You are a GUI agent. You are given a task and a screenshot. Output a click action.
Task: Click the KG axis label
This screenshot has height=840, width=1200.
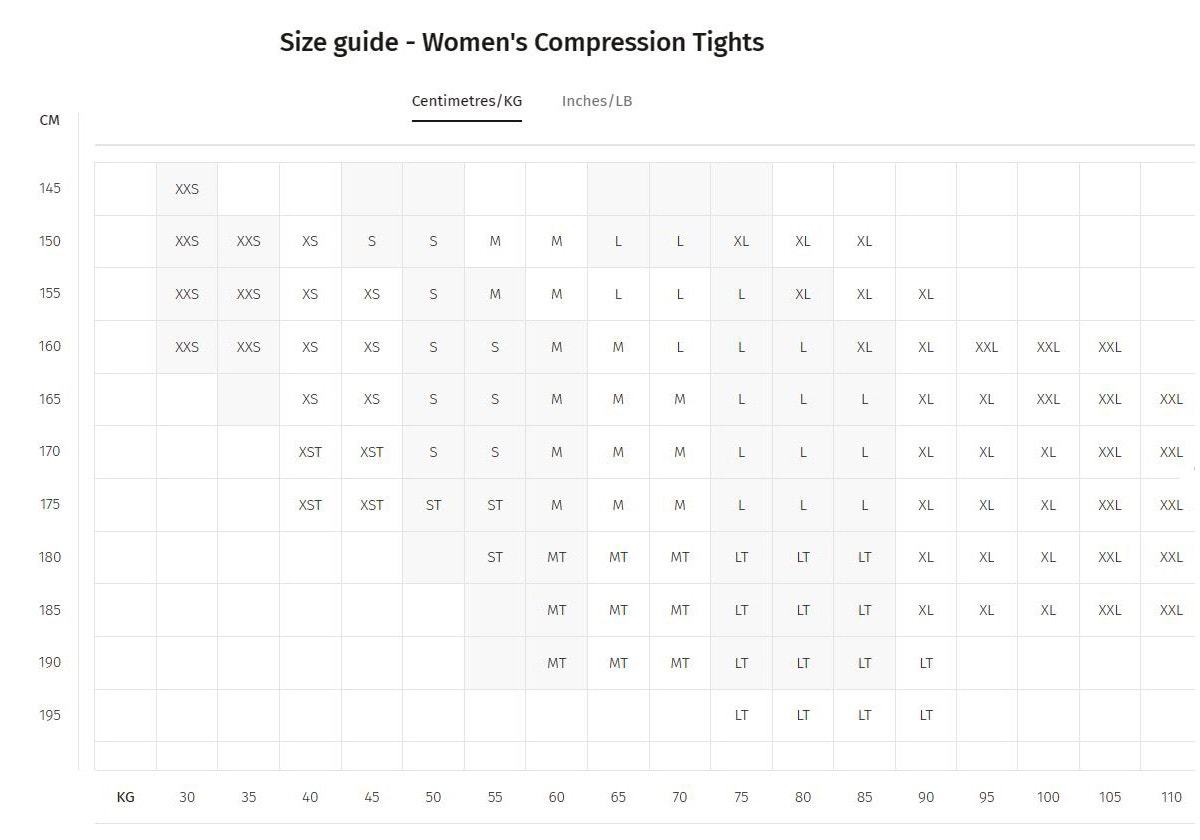126,797
